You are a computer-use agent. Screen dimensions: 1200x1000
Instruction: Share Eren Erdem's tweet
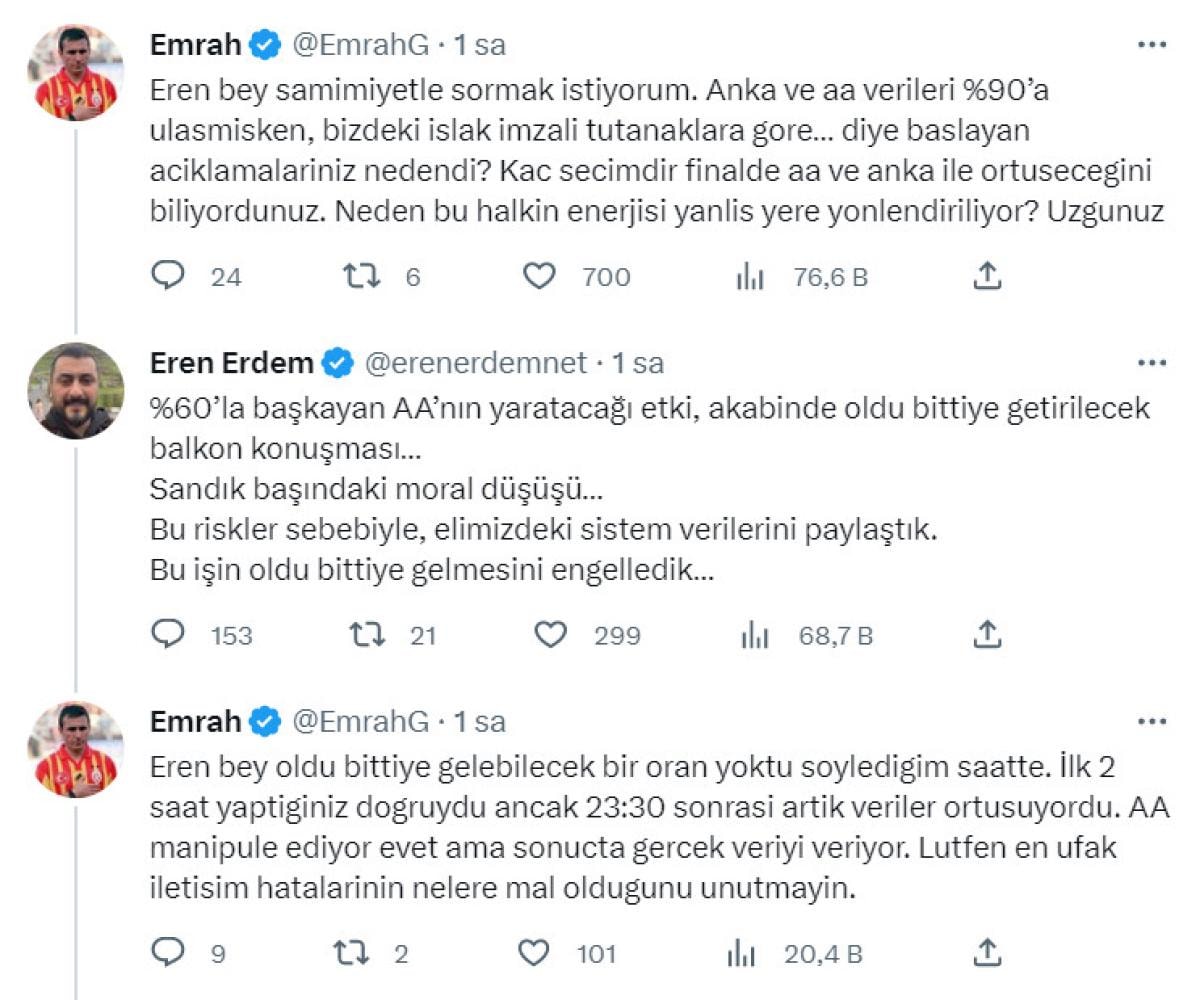[x=987, y=633]
